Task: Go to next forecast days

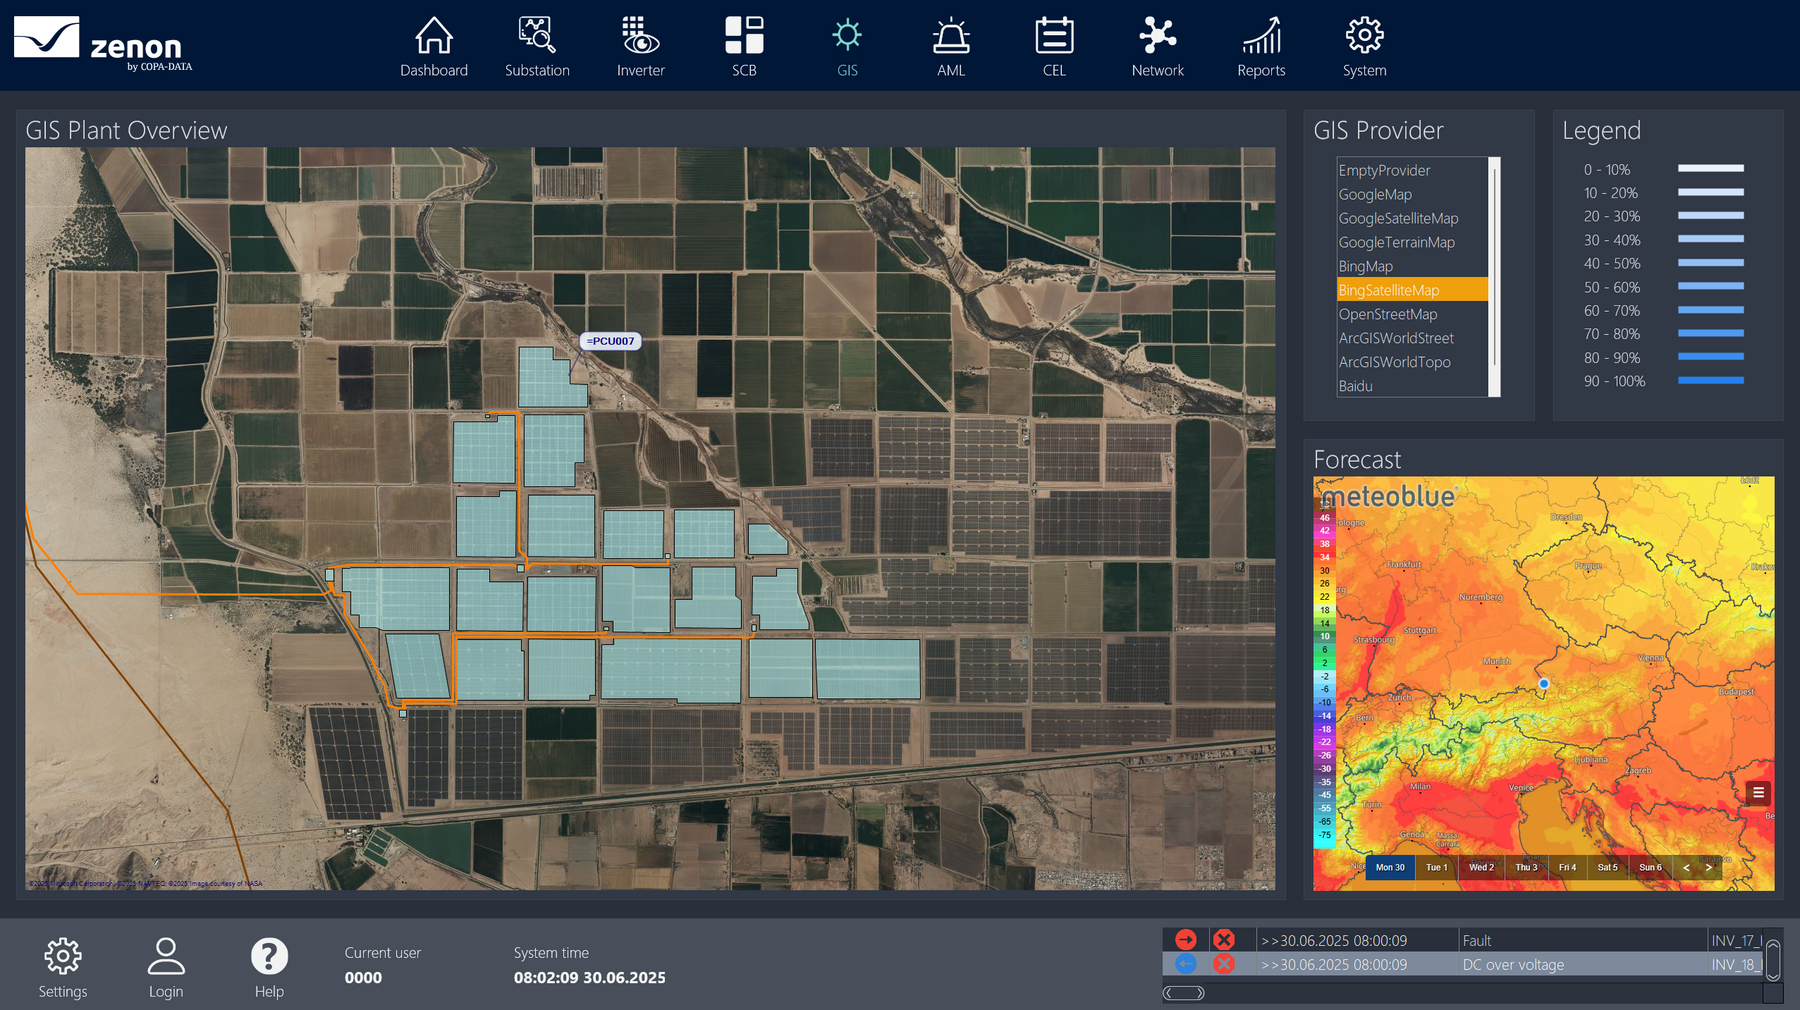Action: click(1709, 867)
